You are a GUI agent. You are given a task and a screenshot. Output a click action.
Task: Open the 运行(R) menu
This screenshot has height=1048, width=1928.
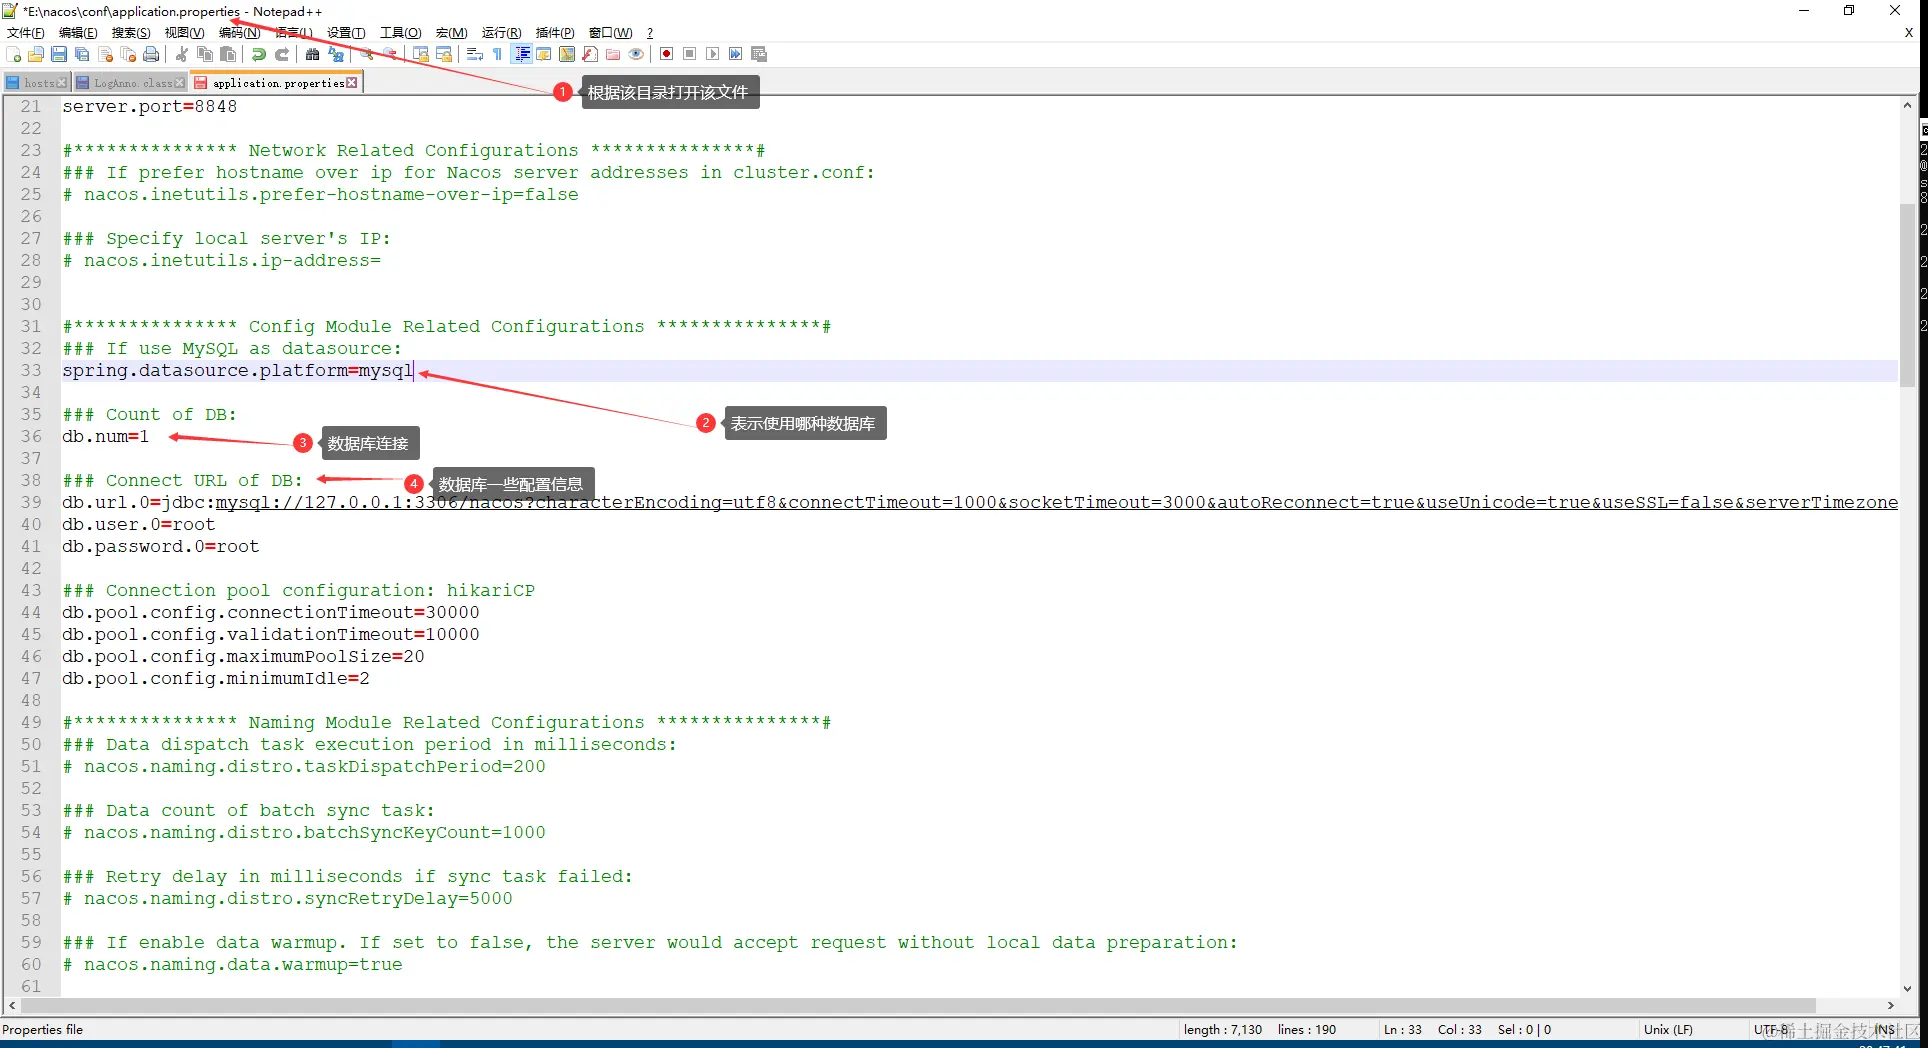coord(501,33)
